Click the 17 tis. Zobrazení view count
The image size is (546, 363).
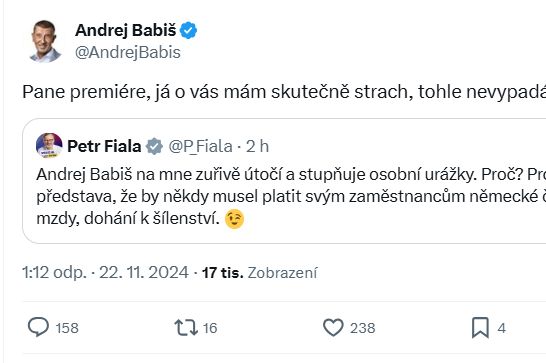pyautogui.click(x=259, y=272)
